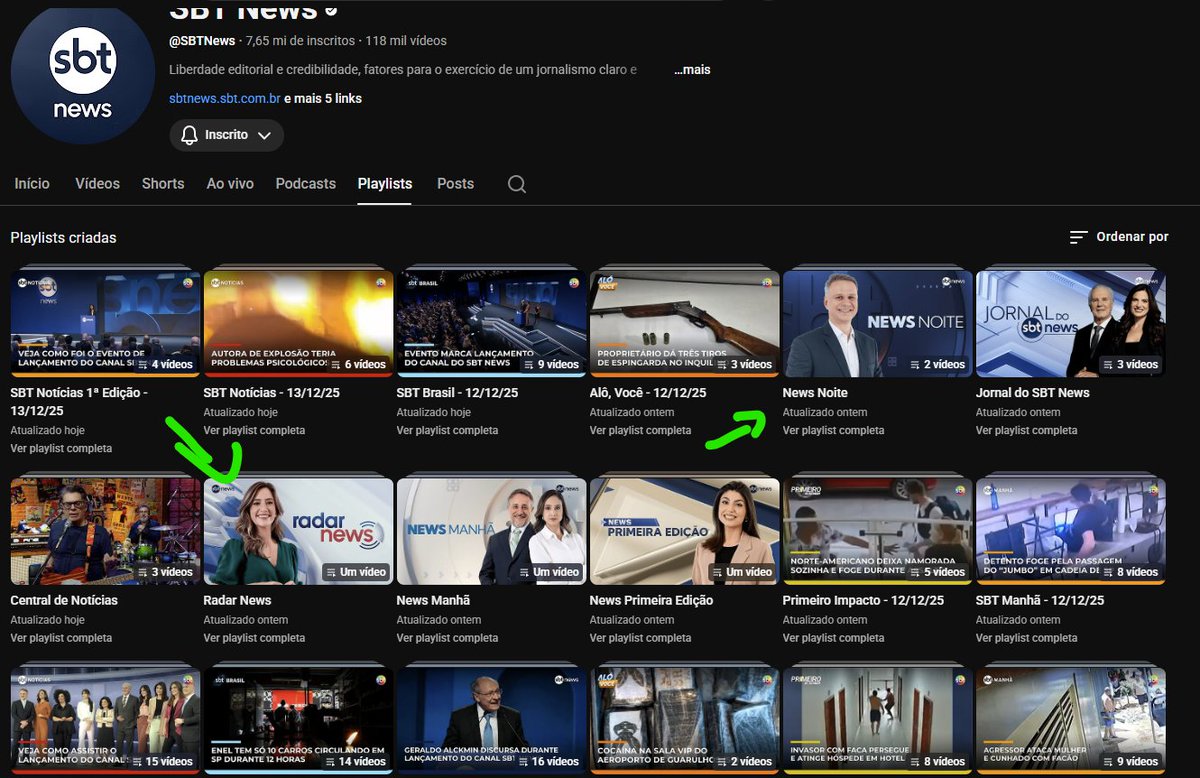Click Ver playlist completa under Central de Notícias

pos(61,638)
